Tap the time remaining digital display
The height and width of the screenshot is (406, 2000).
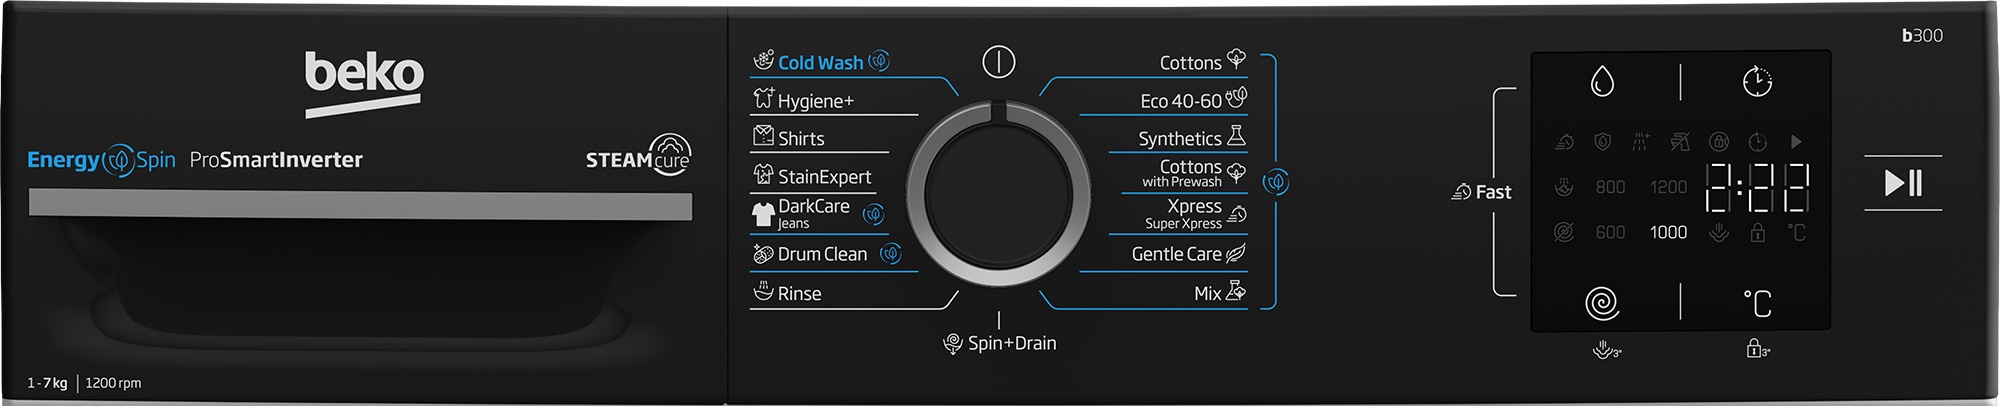(x=1756, y=188)
